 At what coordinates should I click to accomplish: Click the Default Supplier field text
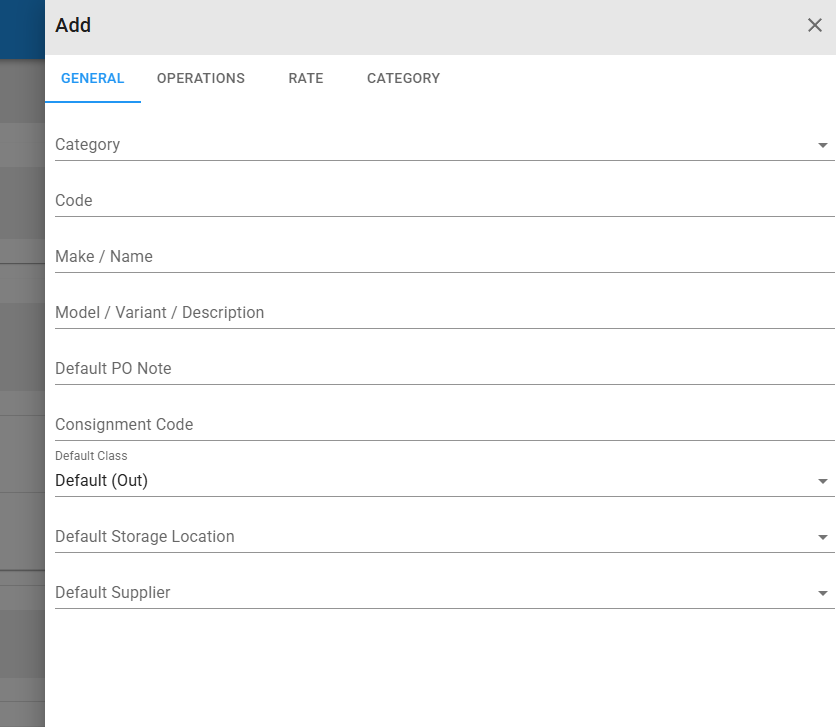pos(112,592)
